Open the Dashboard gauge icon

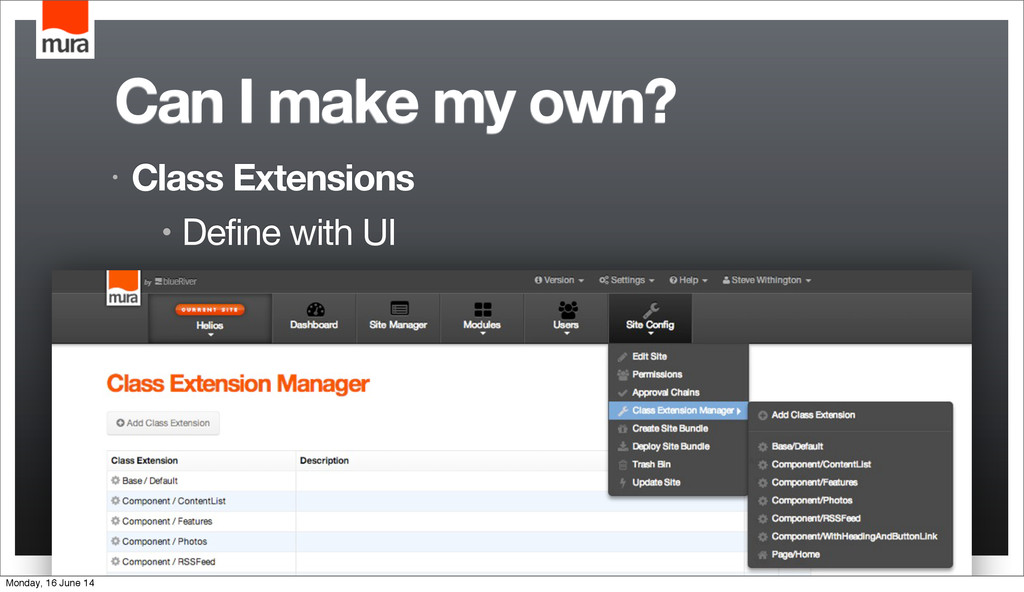315,309
